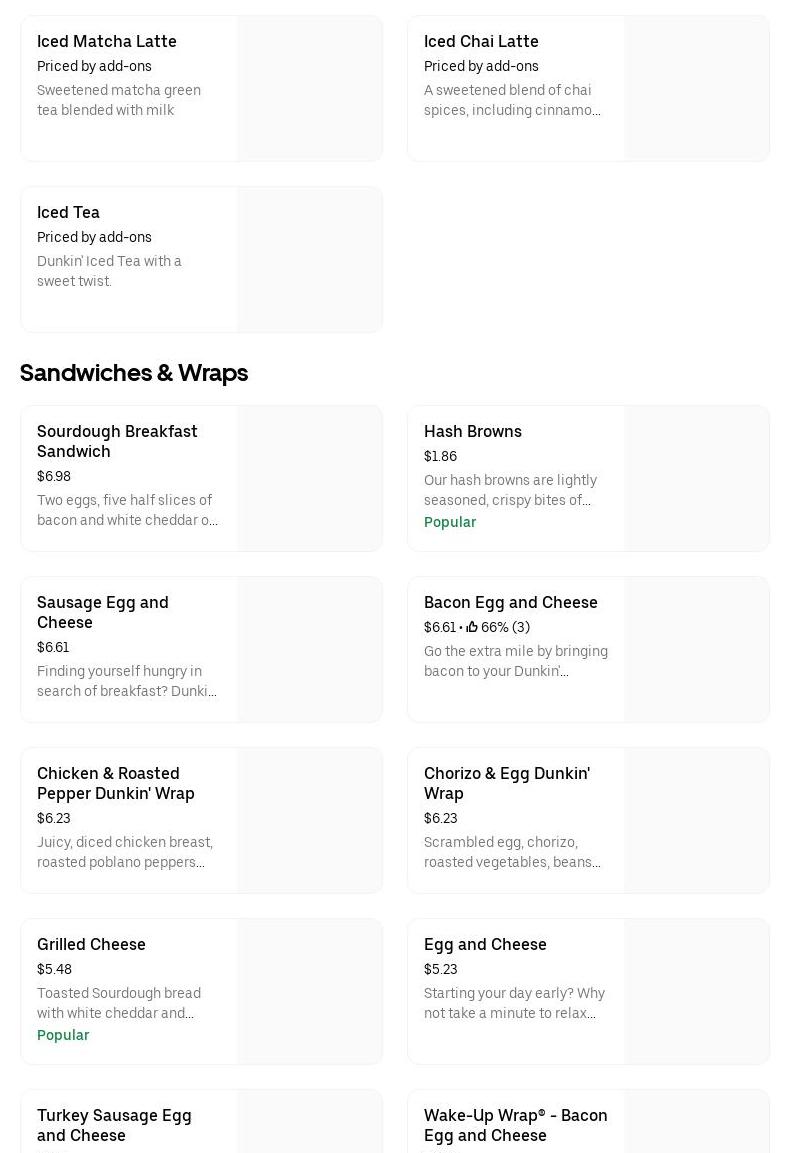Select Chorizo & Egg Dunkin' Wrap
This screenshot has height=1153, width=804.
(x=507, y=783)
